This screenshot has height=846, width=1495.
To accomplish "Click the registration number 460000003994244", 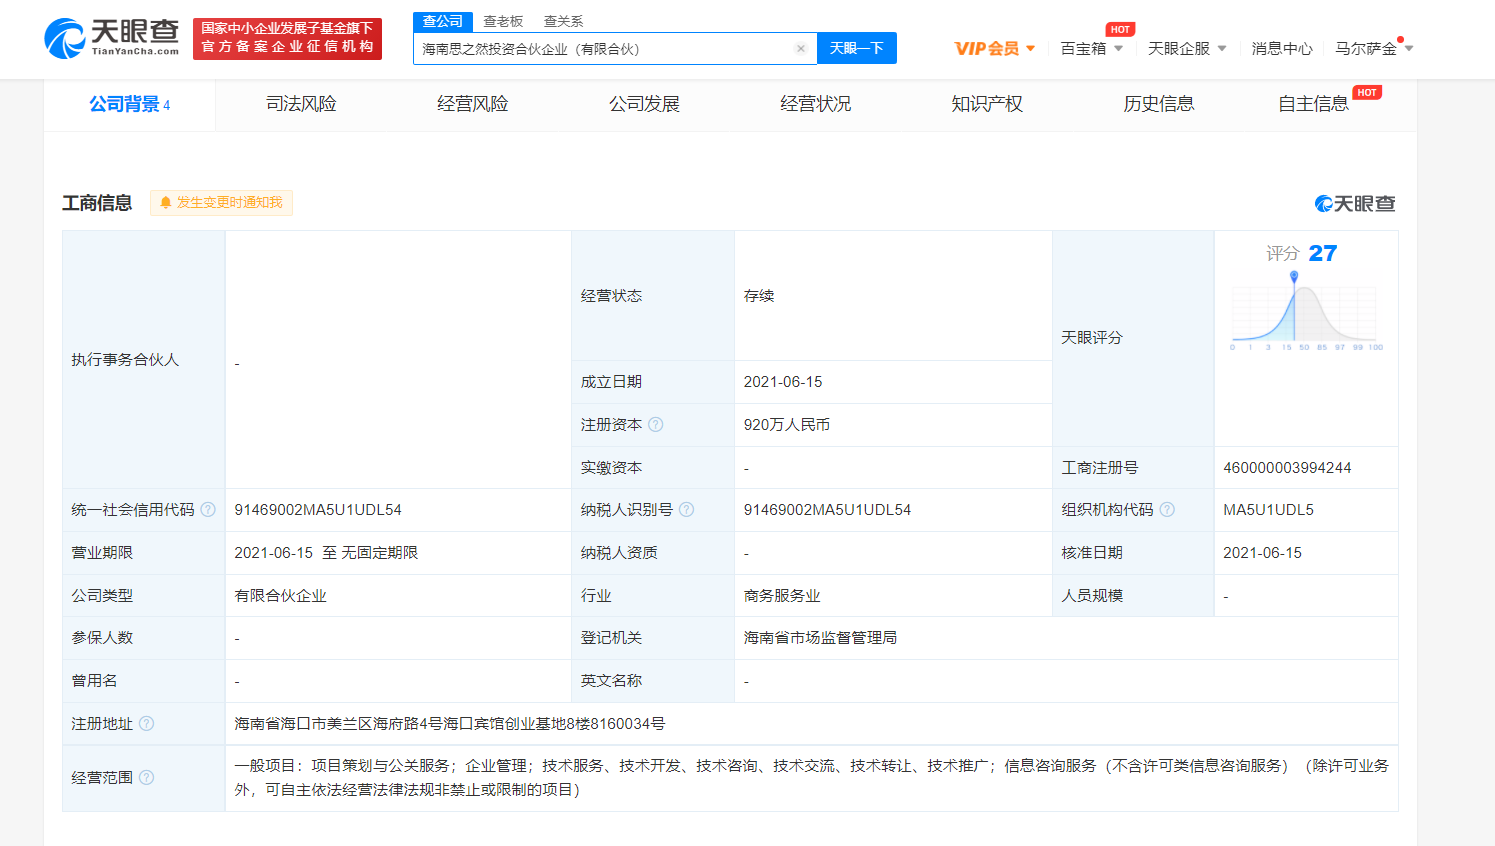I will pyautogui.click(x=1287, y=468).
